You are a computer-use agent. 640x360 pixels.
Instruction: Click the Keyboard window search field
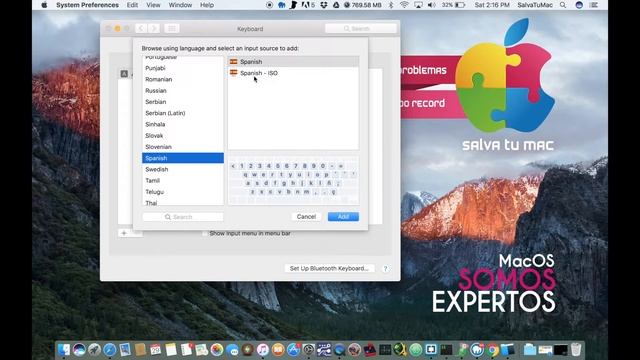coord(361,29)
